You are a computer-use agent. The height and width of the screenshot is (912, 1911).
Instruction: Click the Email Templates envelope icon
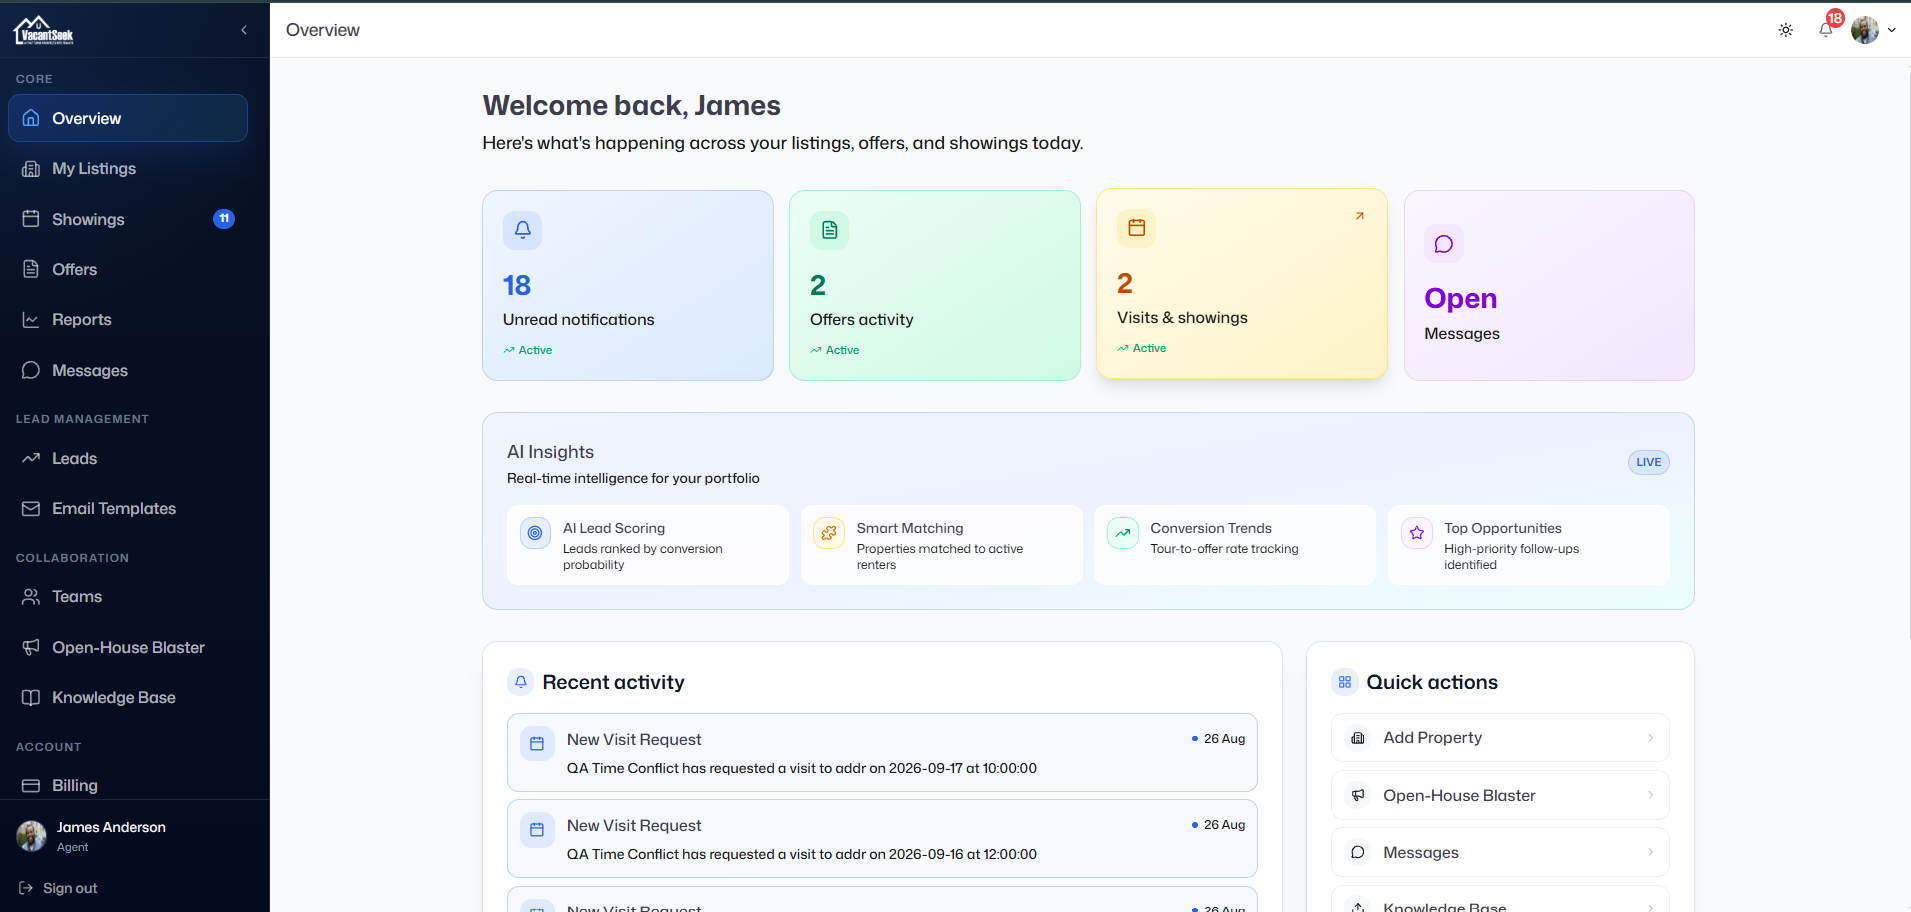31,509
